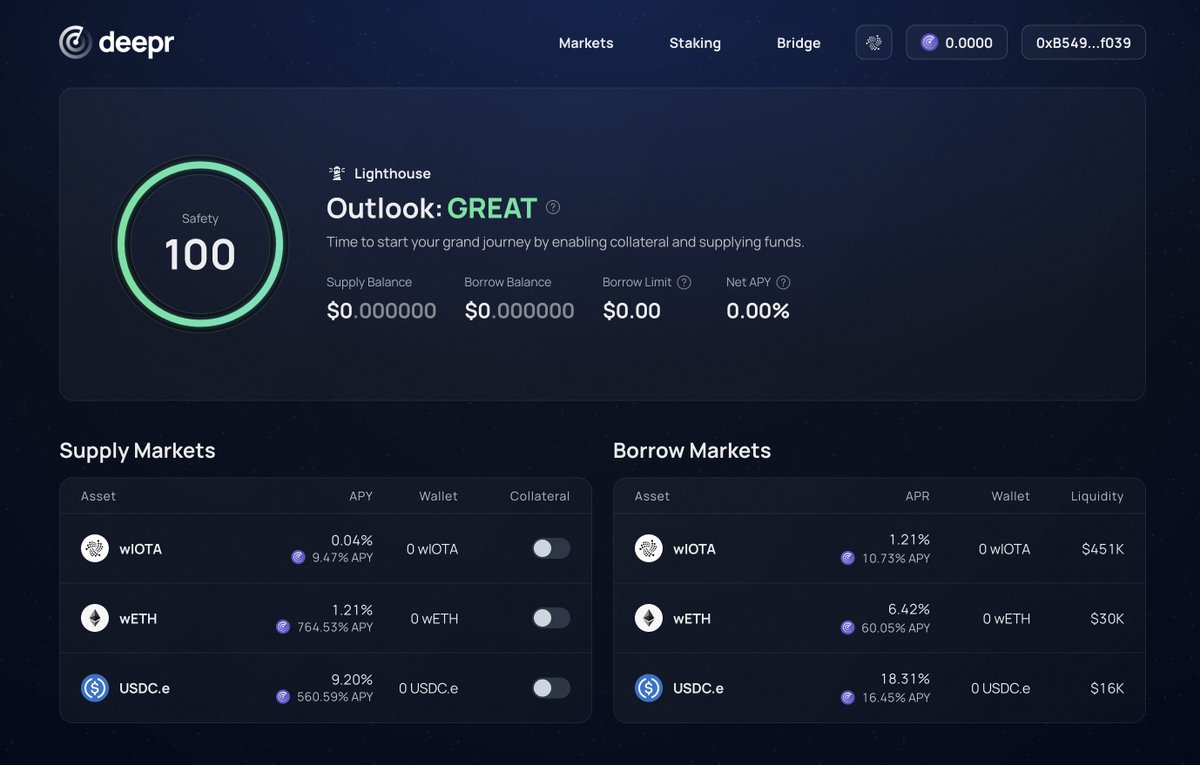Click the Safety 100 score ring
The height and width of the screenshot is (765, 1200).
tap(200, 244)
